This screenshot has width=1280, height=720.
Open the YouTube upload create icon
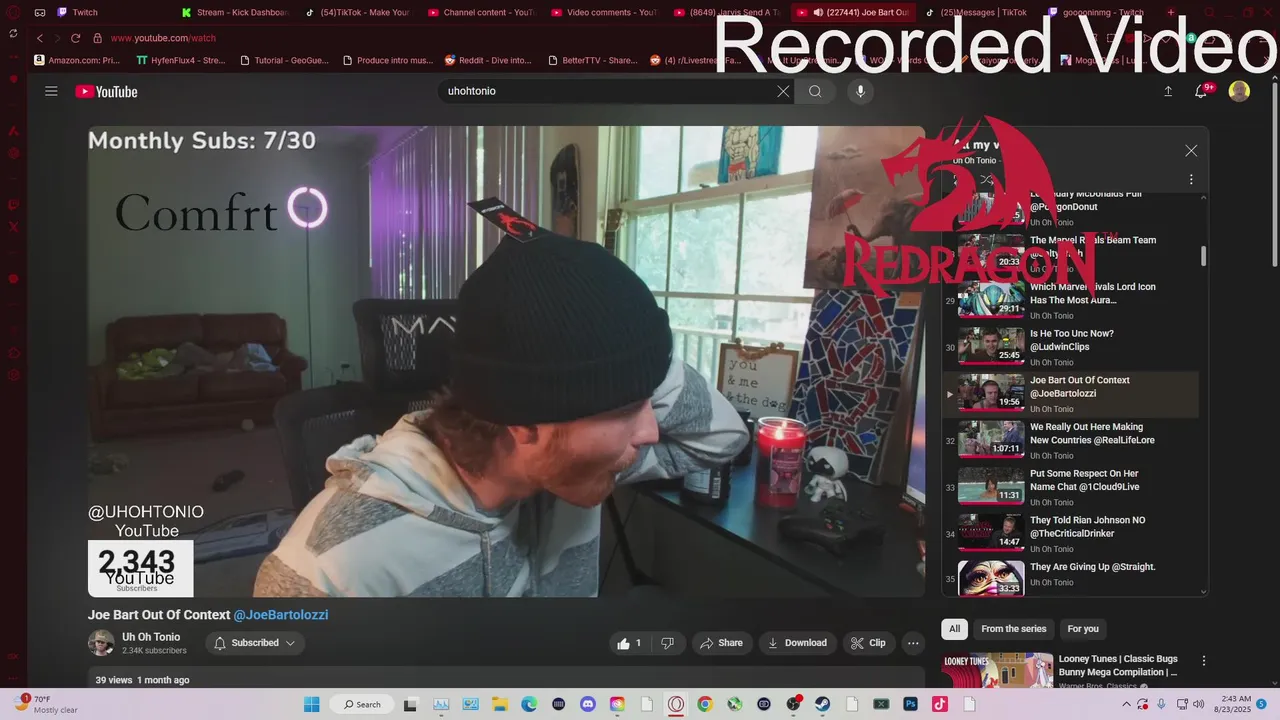point(1168,91)
